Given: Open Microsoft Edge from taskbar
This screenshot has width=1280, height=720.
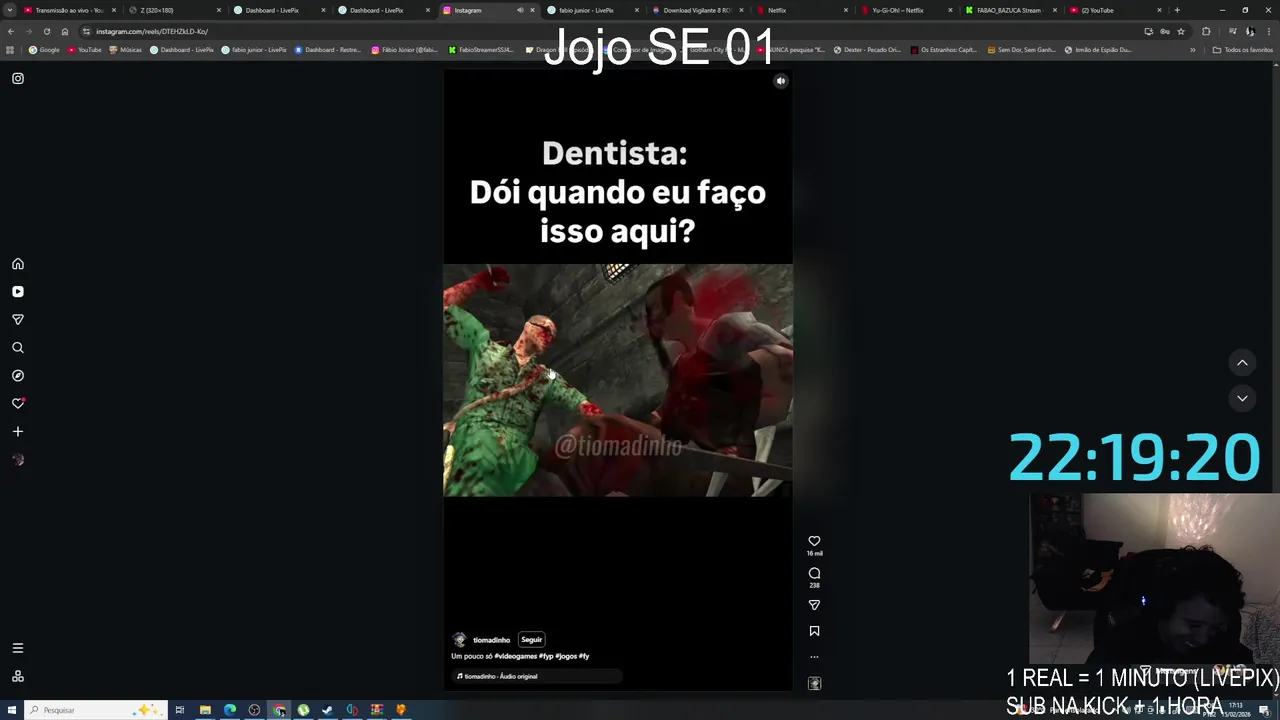Looking at the screenshot, I should coord(230,710).
